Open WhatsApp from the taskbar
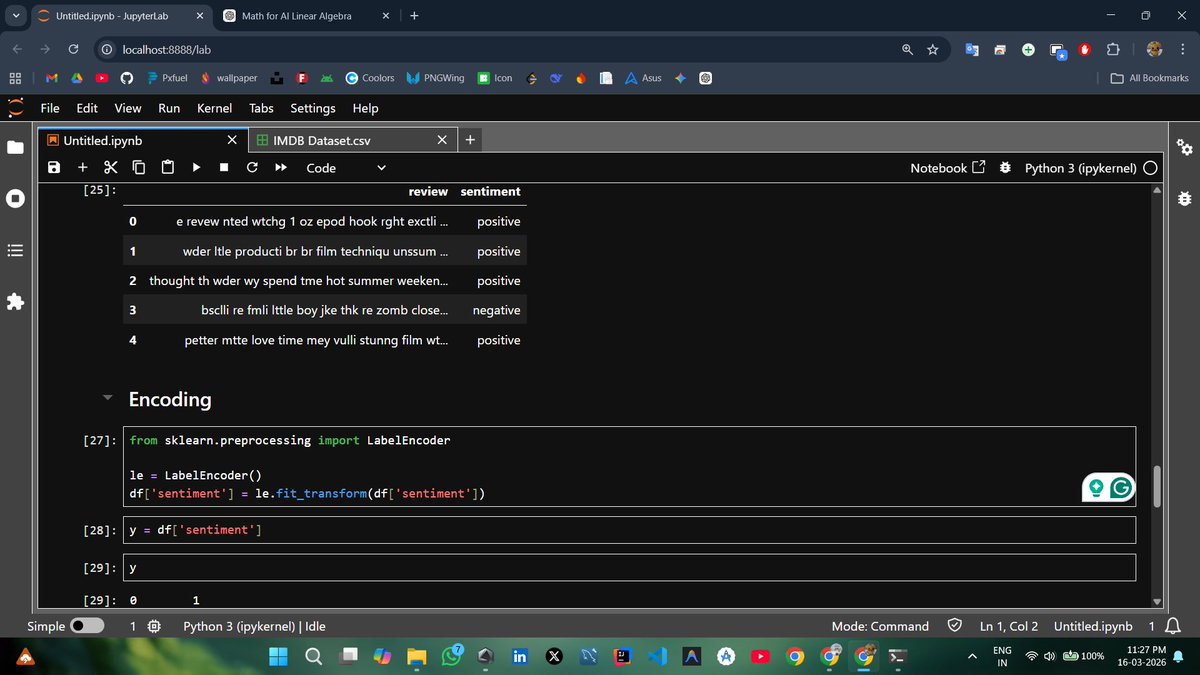 pos(451,657)
